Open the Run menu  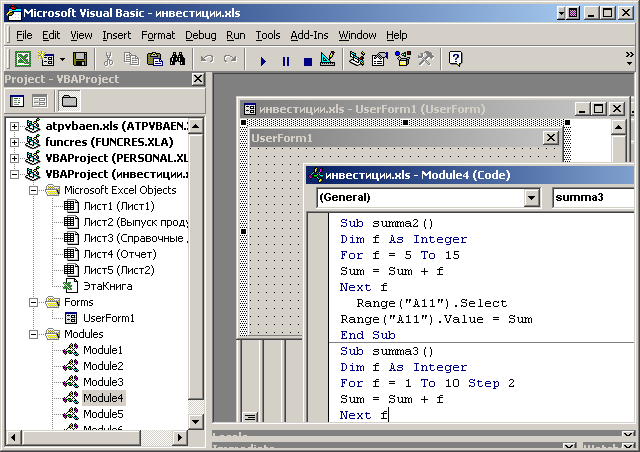[236, 36]
